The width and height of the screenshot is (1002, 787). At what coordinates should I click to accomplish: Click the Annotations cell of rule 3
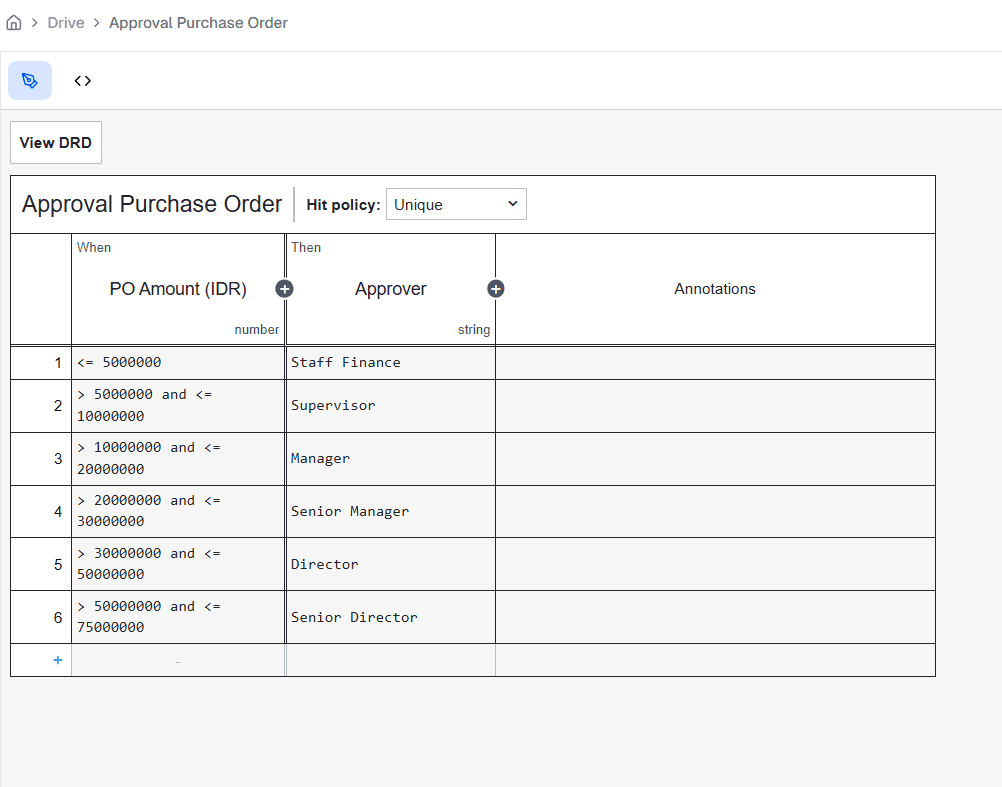(715, 458)
